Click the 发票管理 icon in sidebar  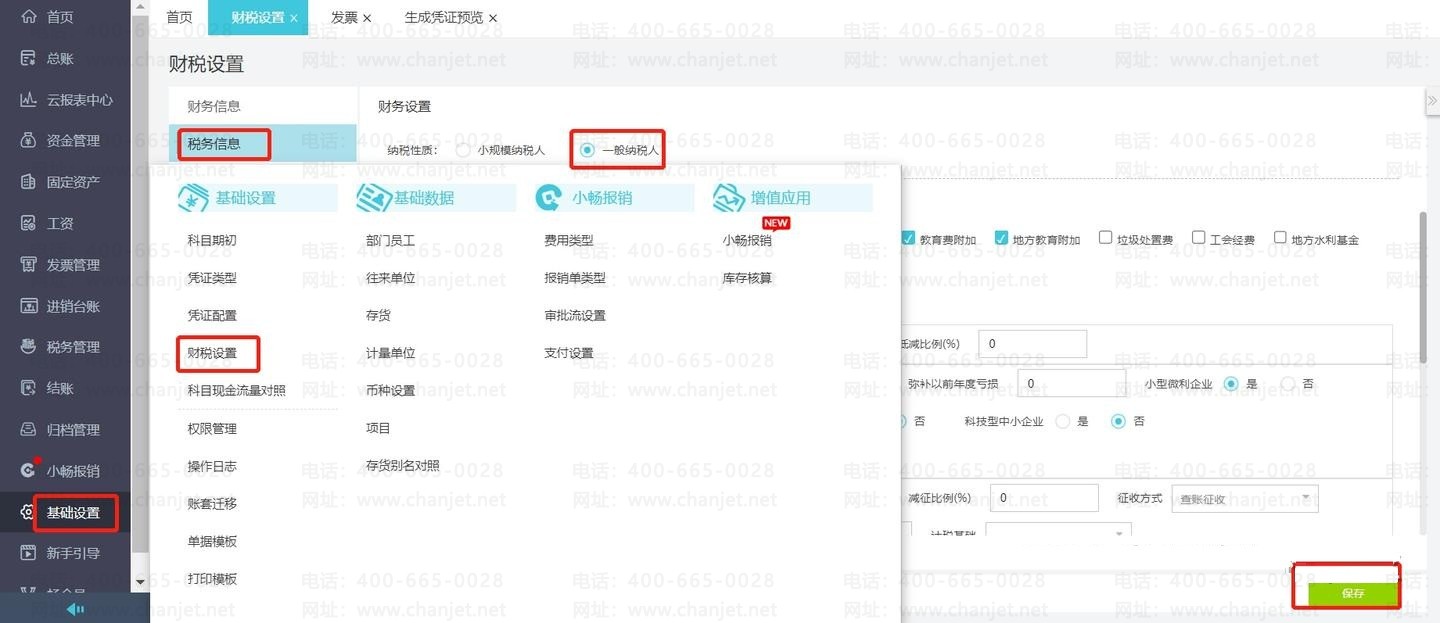[x=28, y=265]
